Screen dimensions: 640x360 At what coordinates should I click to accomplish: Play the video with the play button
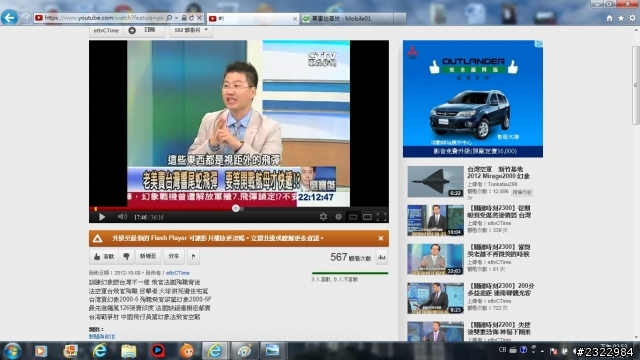click(x=102, y=217)
